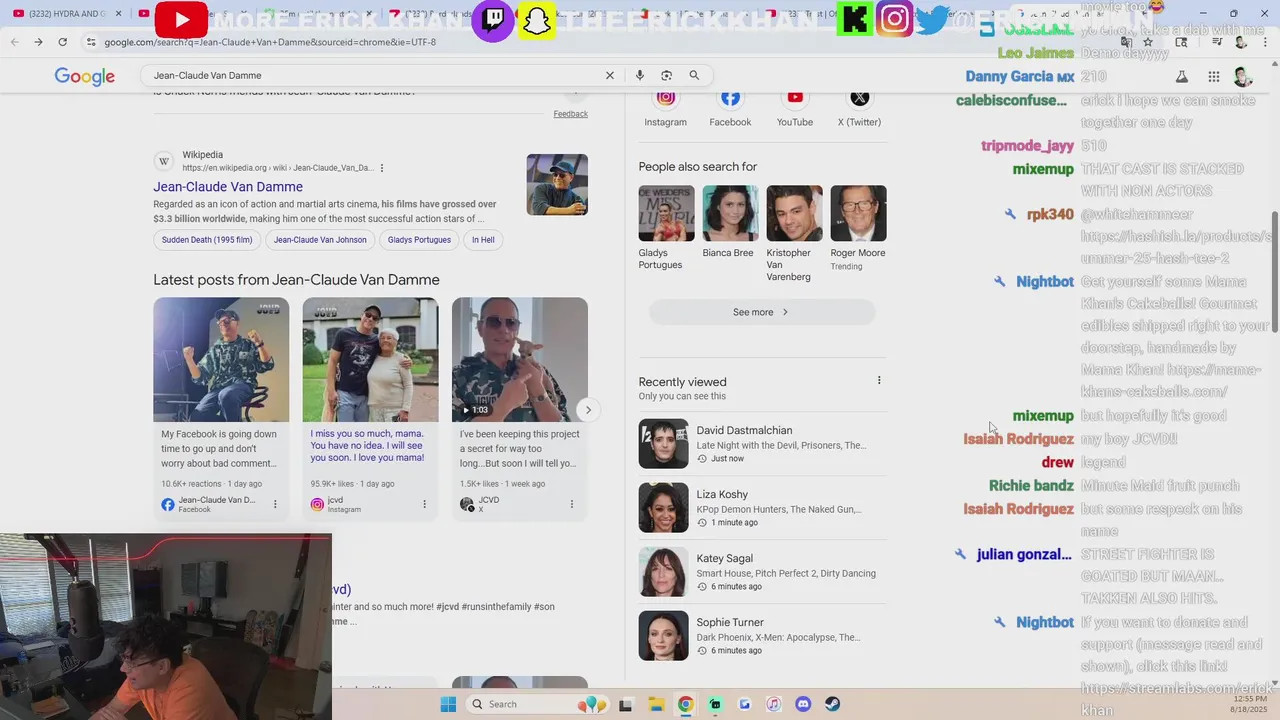Open the Windows Start menu

(x=448, y=704)
